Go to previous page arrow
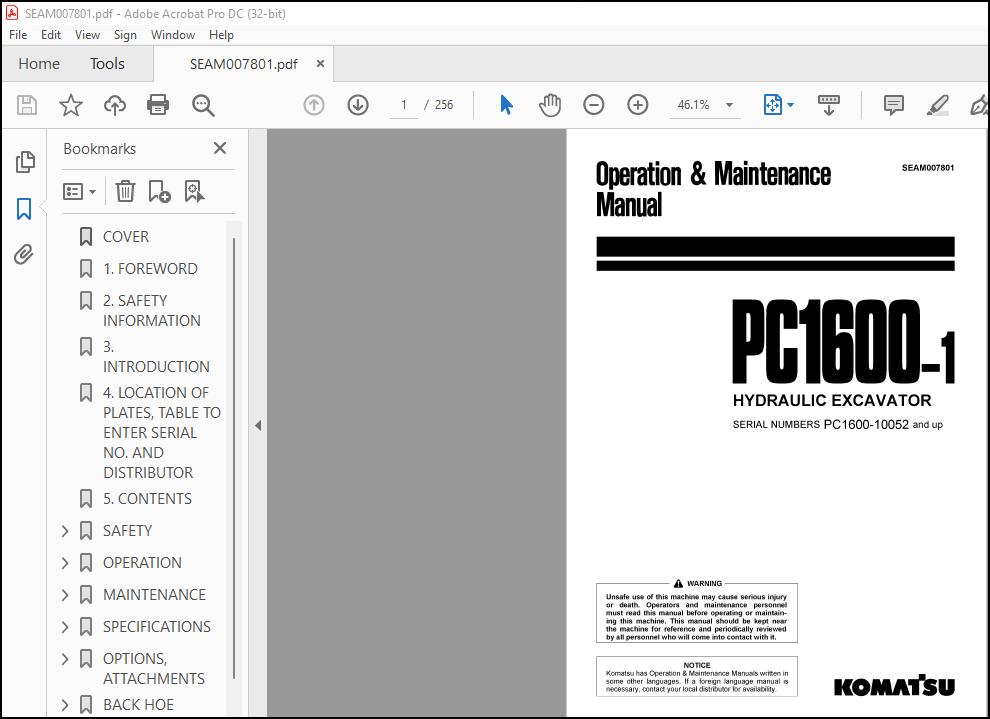 (314, 105)
